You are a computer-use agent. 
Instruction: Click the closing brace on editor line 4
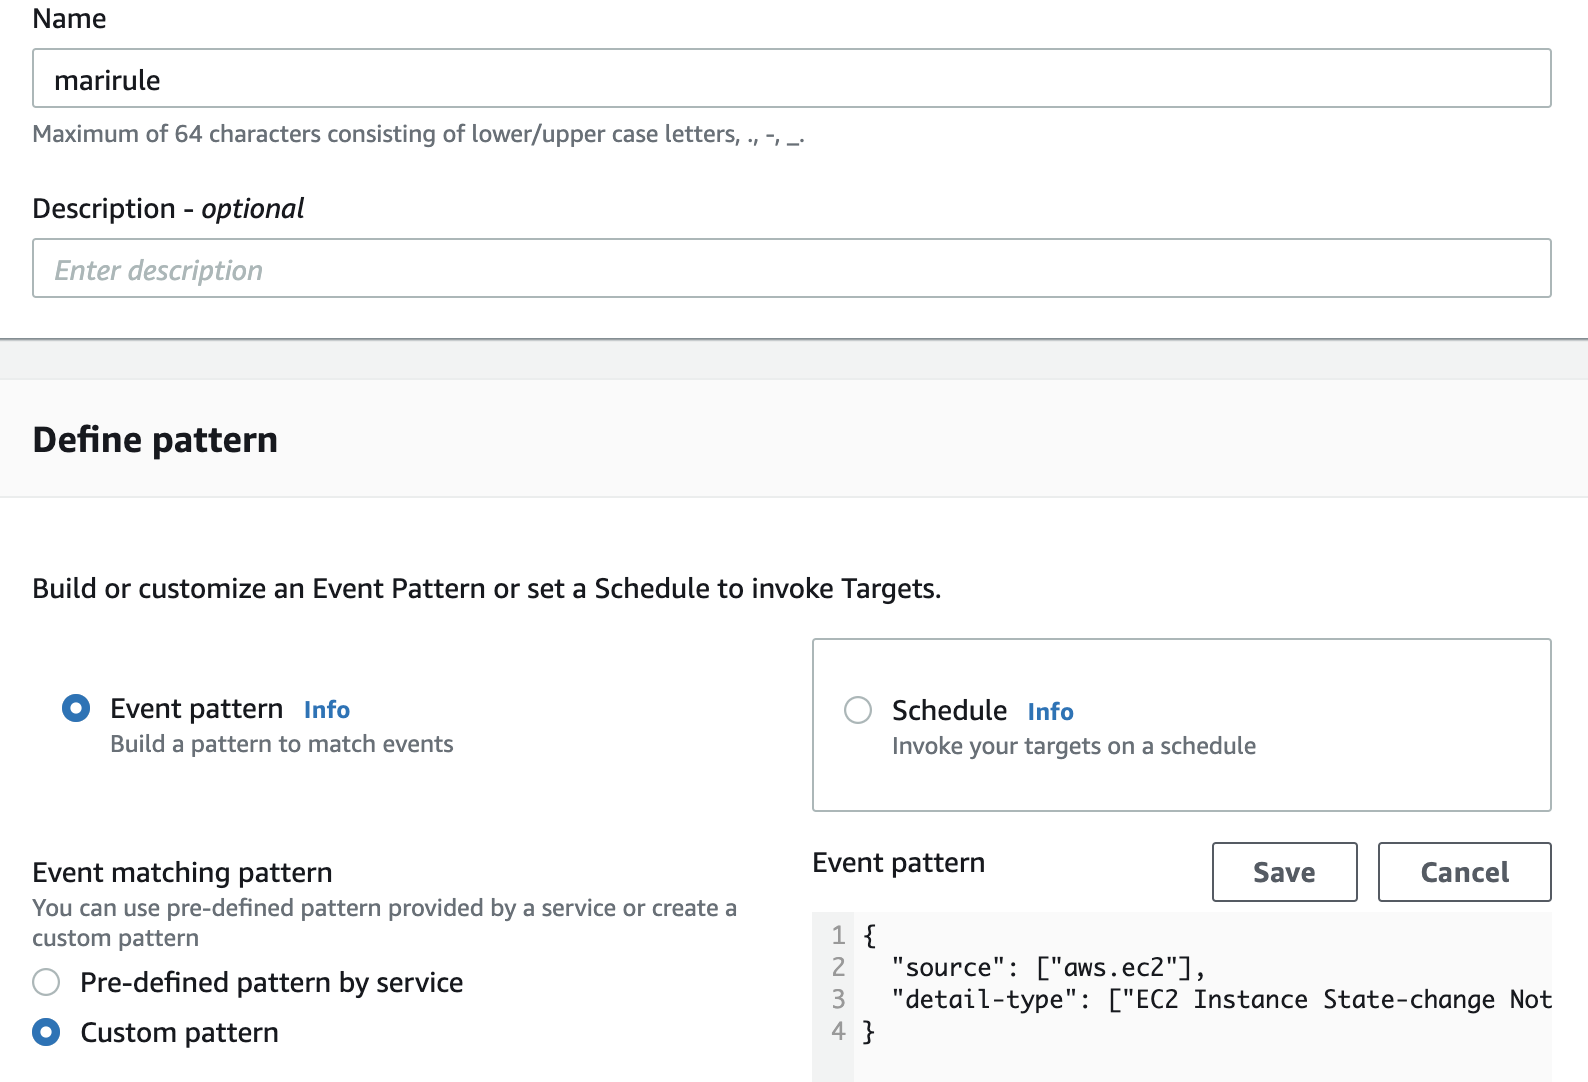pos(869,1031)
